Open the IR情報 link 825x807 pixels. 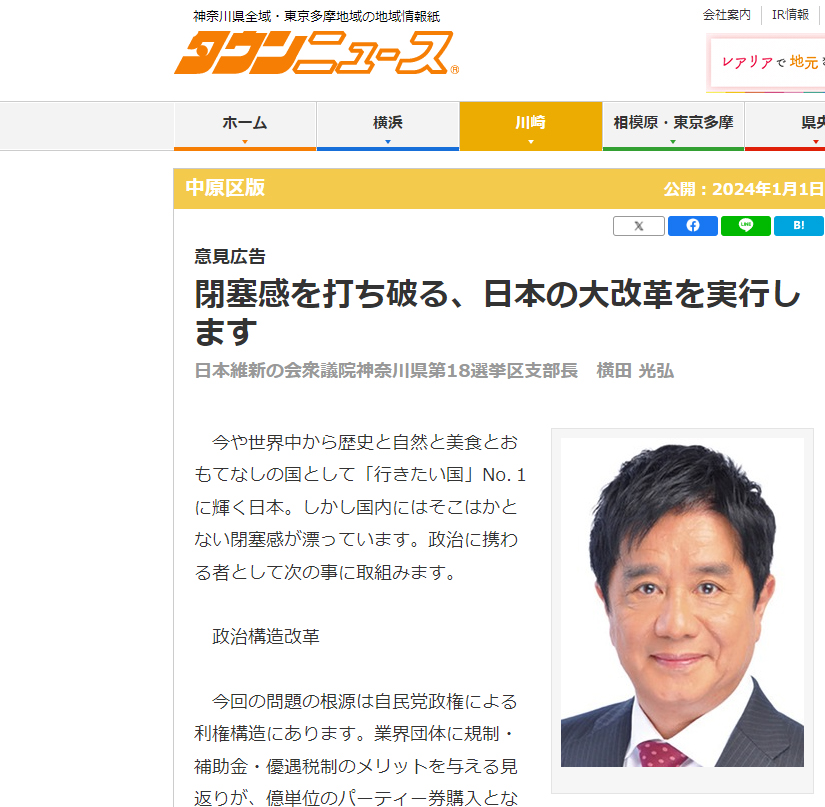click(x=790, y=15)
